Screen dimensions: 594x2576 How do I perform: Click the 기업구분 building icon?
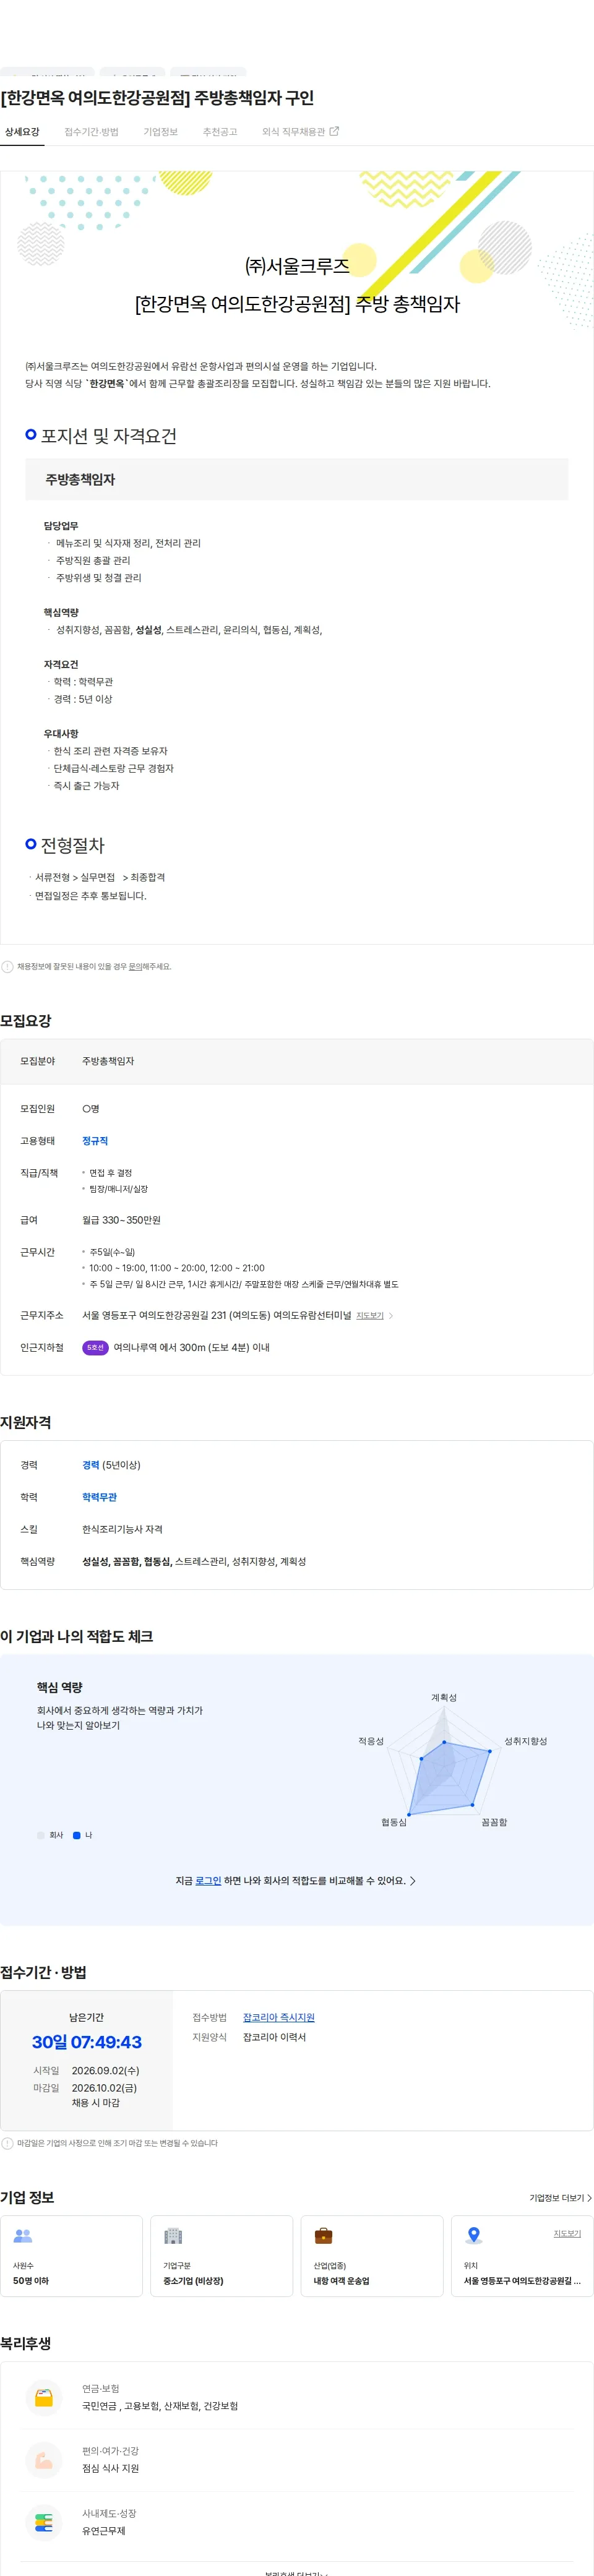coord(173,2236)
